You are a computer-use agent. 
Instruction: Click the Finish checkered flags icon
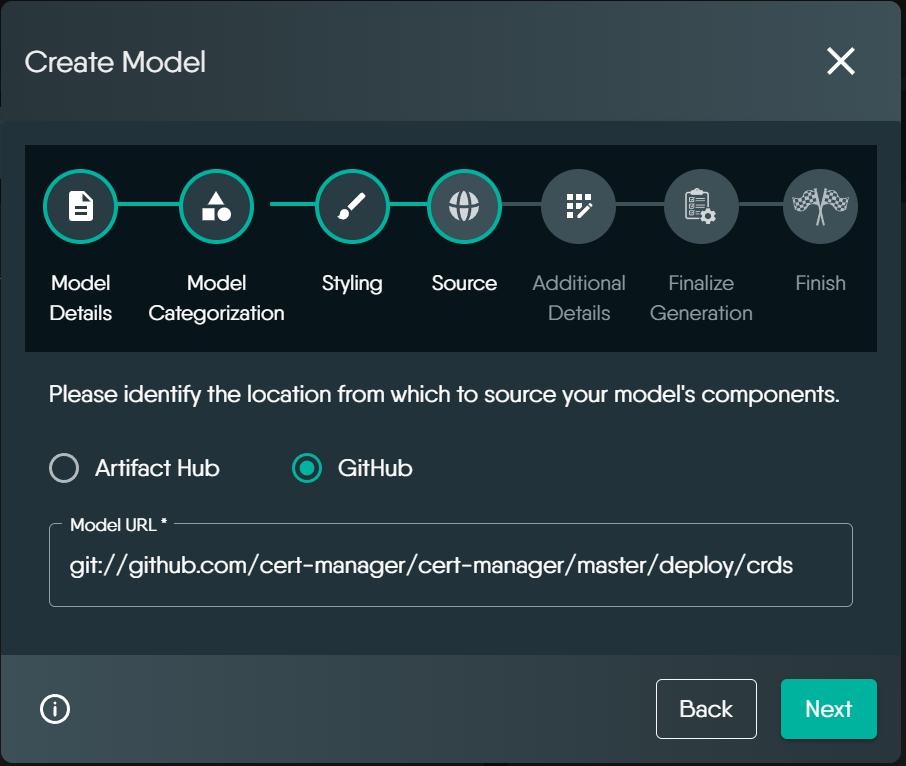pos(820,207)
